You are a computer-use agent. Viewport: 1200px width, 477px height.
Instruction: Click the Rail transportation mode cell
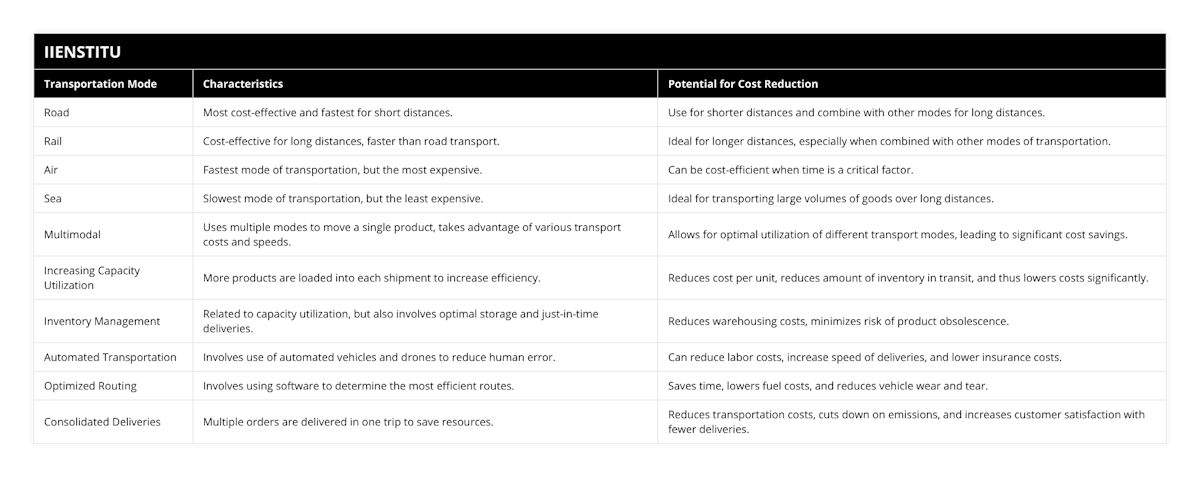[54, 141]
